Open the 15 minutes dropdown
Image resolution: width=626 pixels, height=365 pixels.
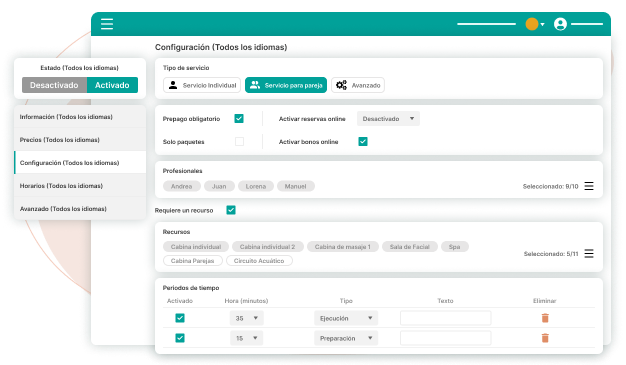pos(246,338)
